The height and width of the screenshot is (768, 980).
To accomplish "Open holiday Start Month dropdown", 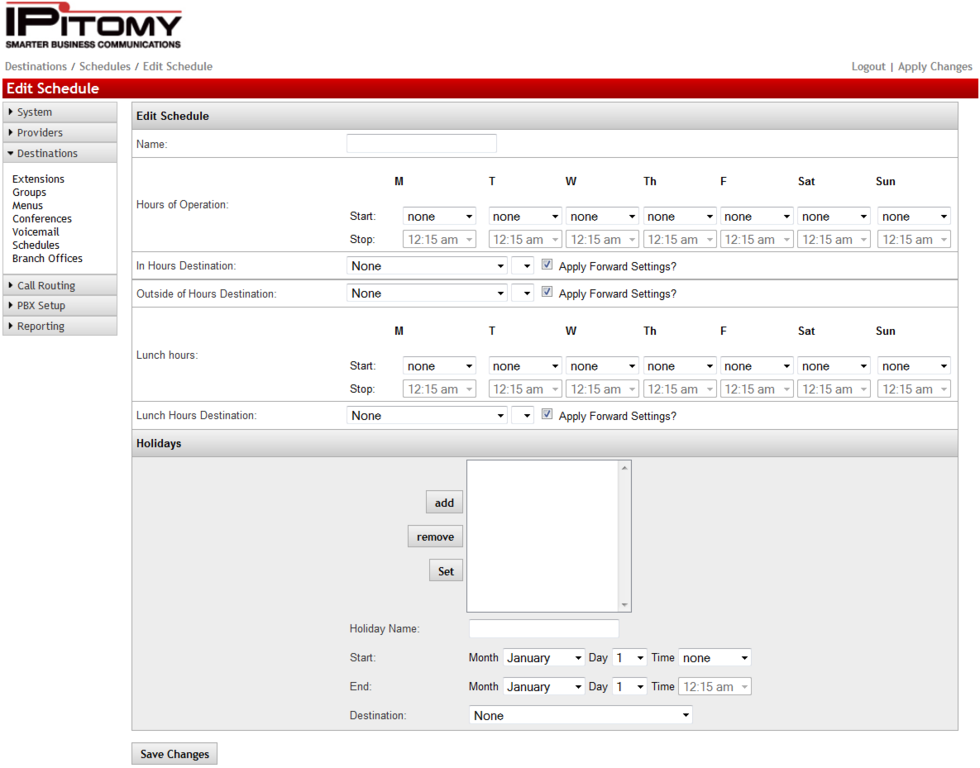I will click(x=543, y=658).
